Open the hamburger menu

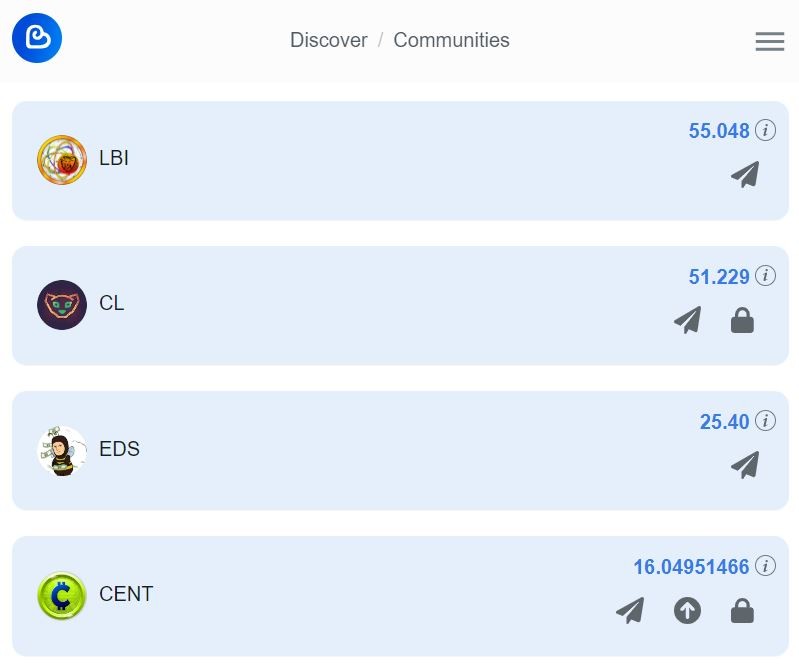[769, 41]
